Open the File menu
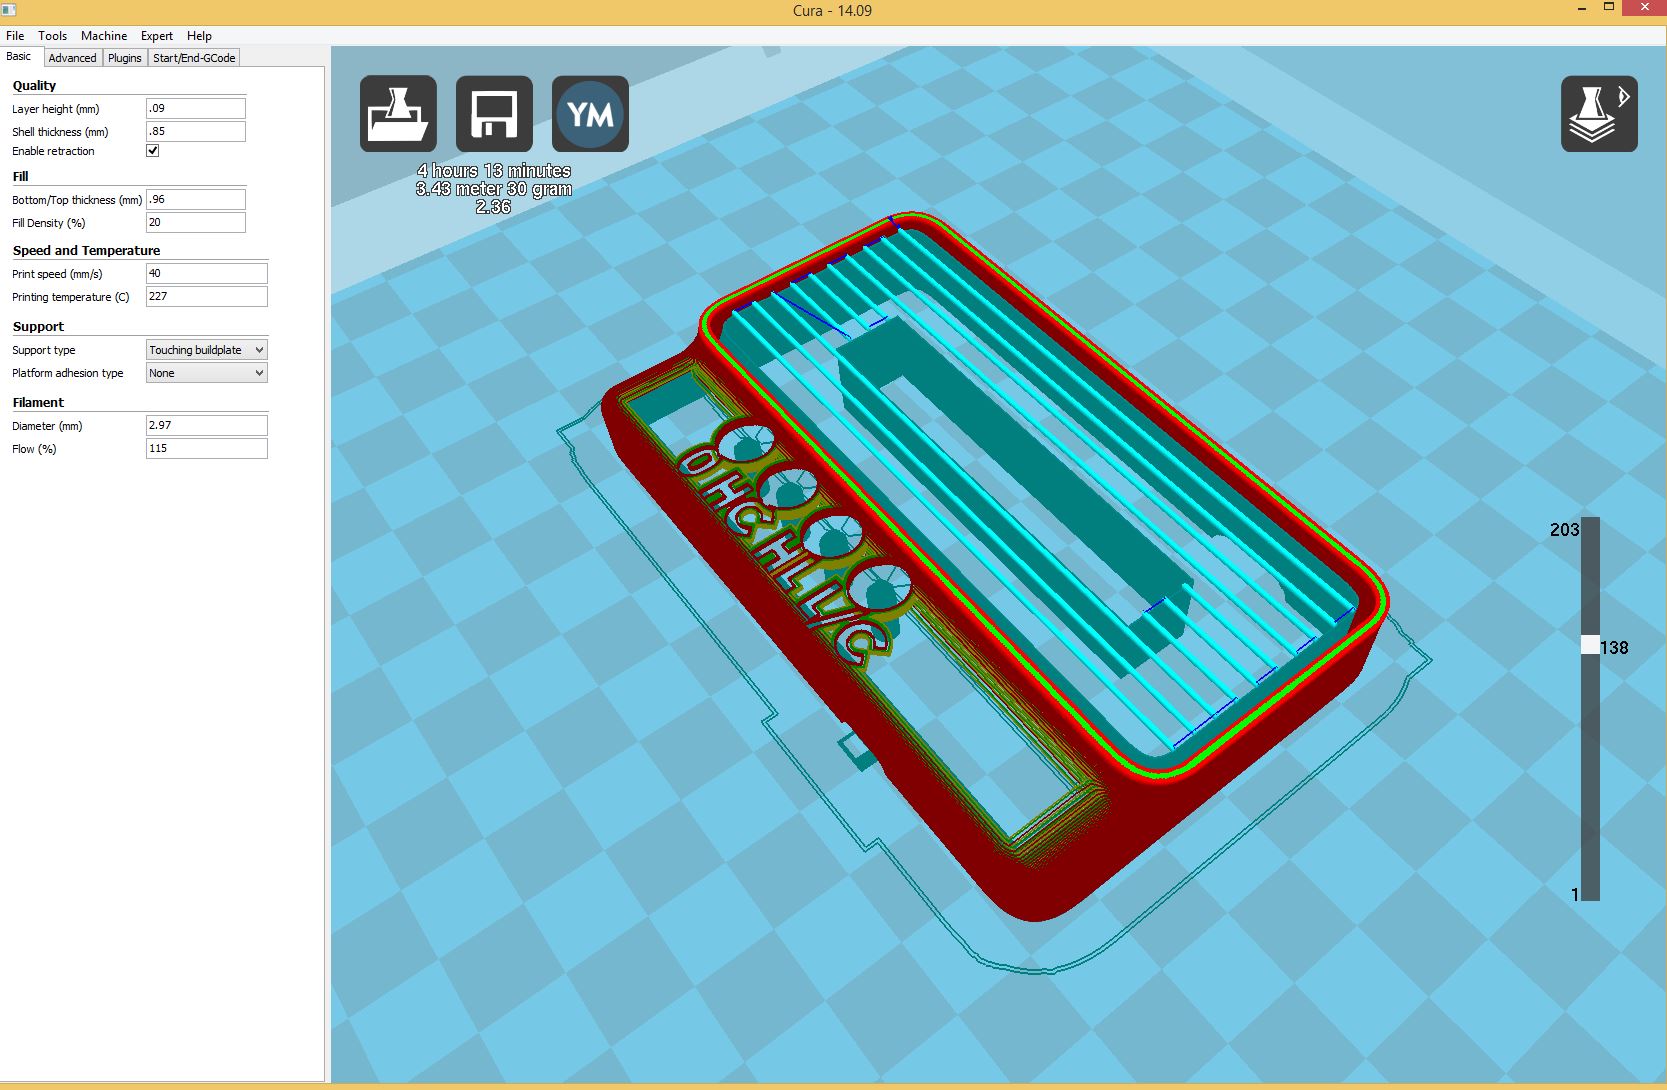 (15, 35)
